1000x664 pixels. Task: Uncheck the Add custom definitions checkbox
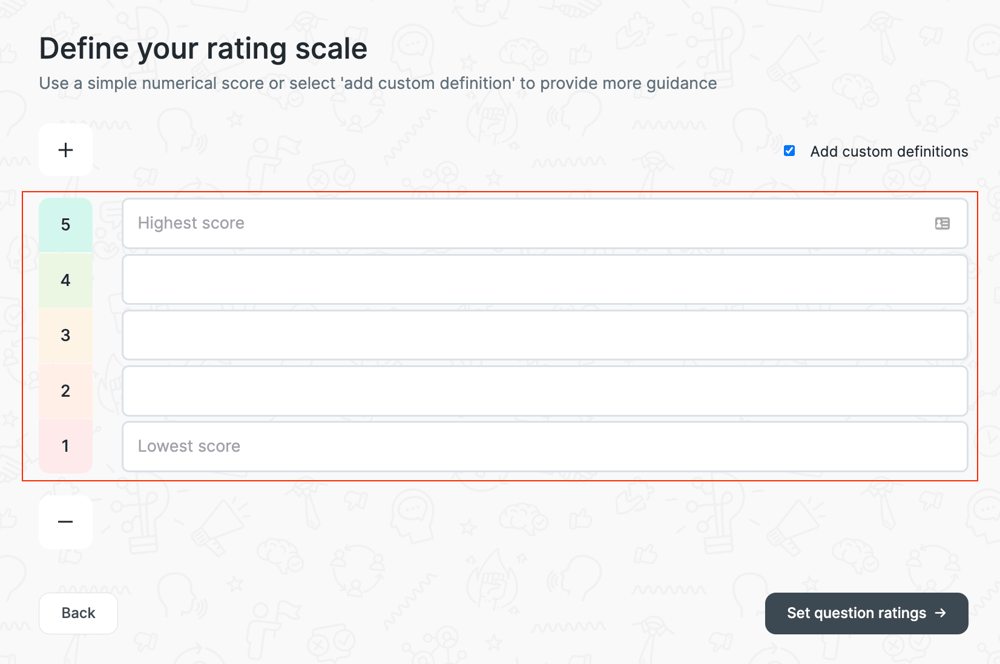(x=789, y=150)
